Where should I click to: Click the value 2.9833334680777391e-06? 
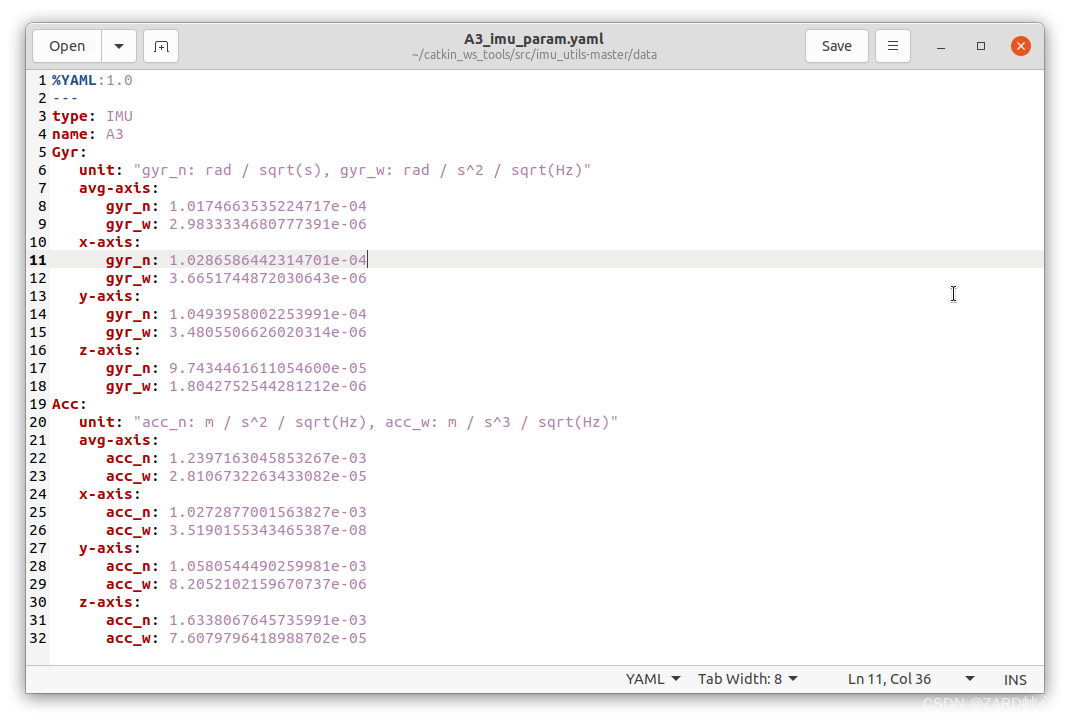268,225
